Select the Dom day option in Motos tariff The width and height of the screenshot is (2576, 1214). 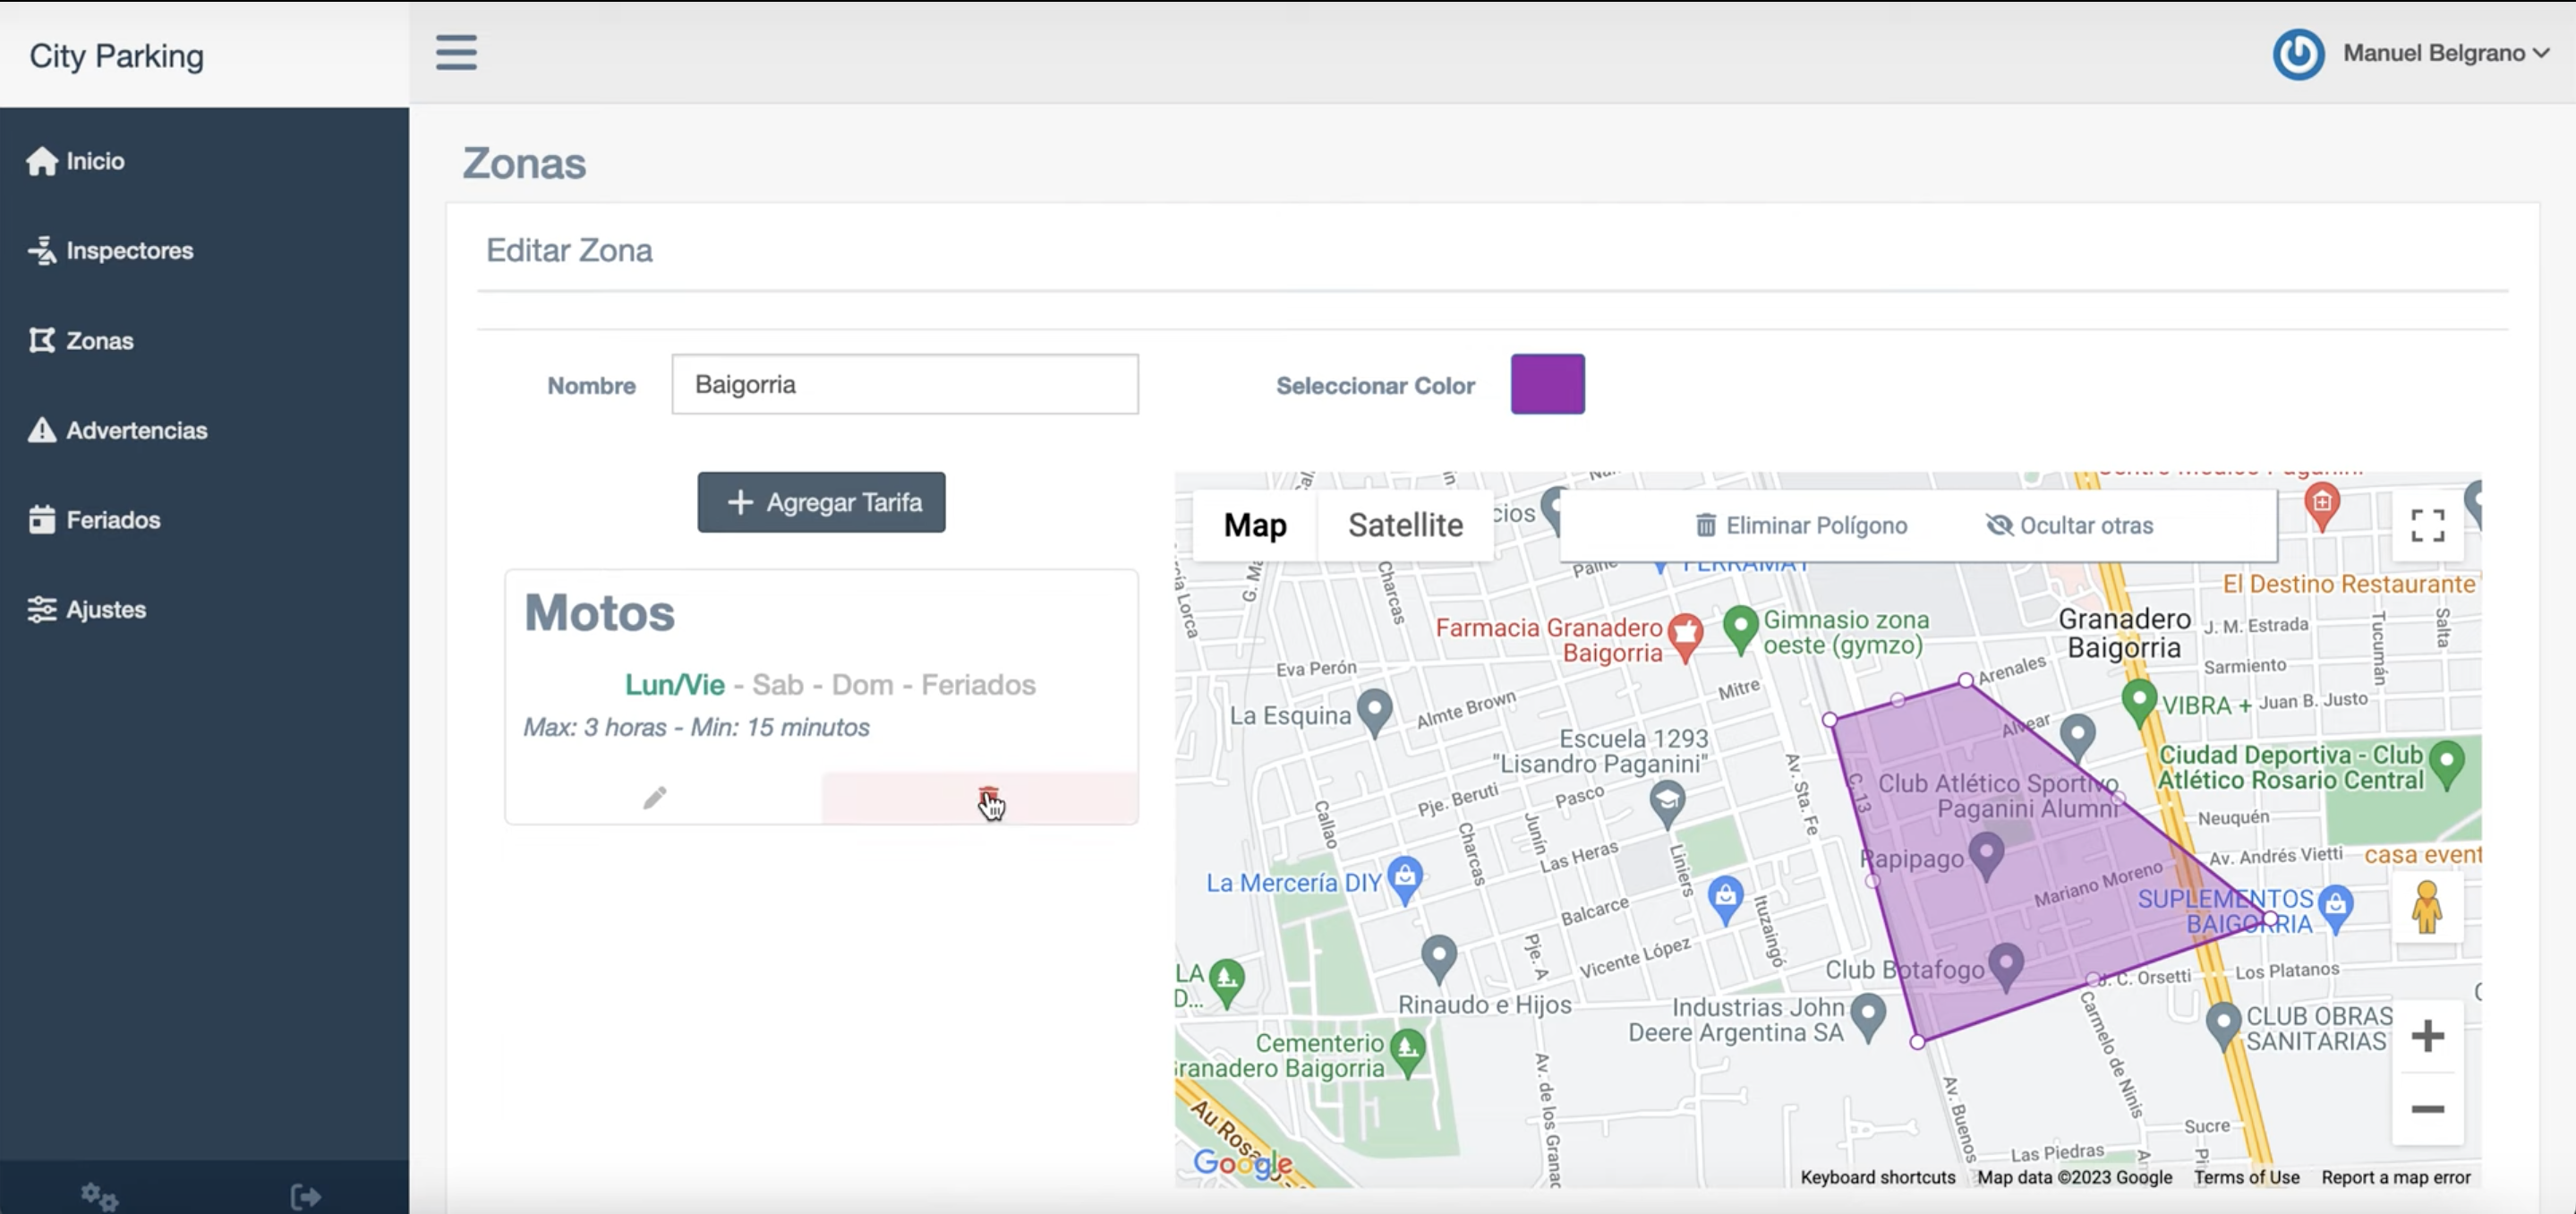point(862,685)
